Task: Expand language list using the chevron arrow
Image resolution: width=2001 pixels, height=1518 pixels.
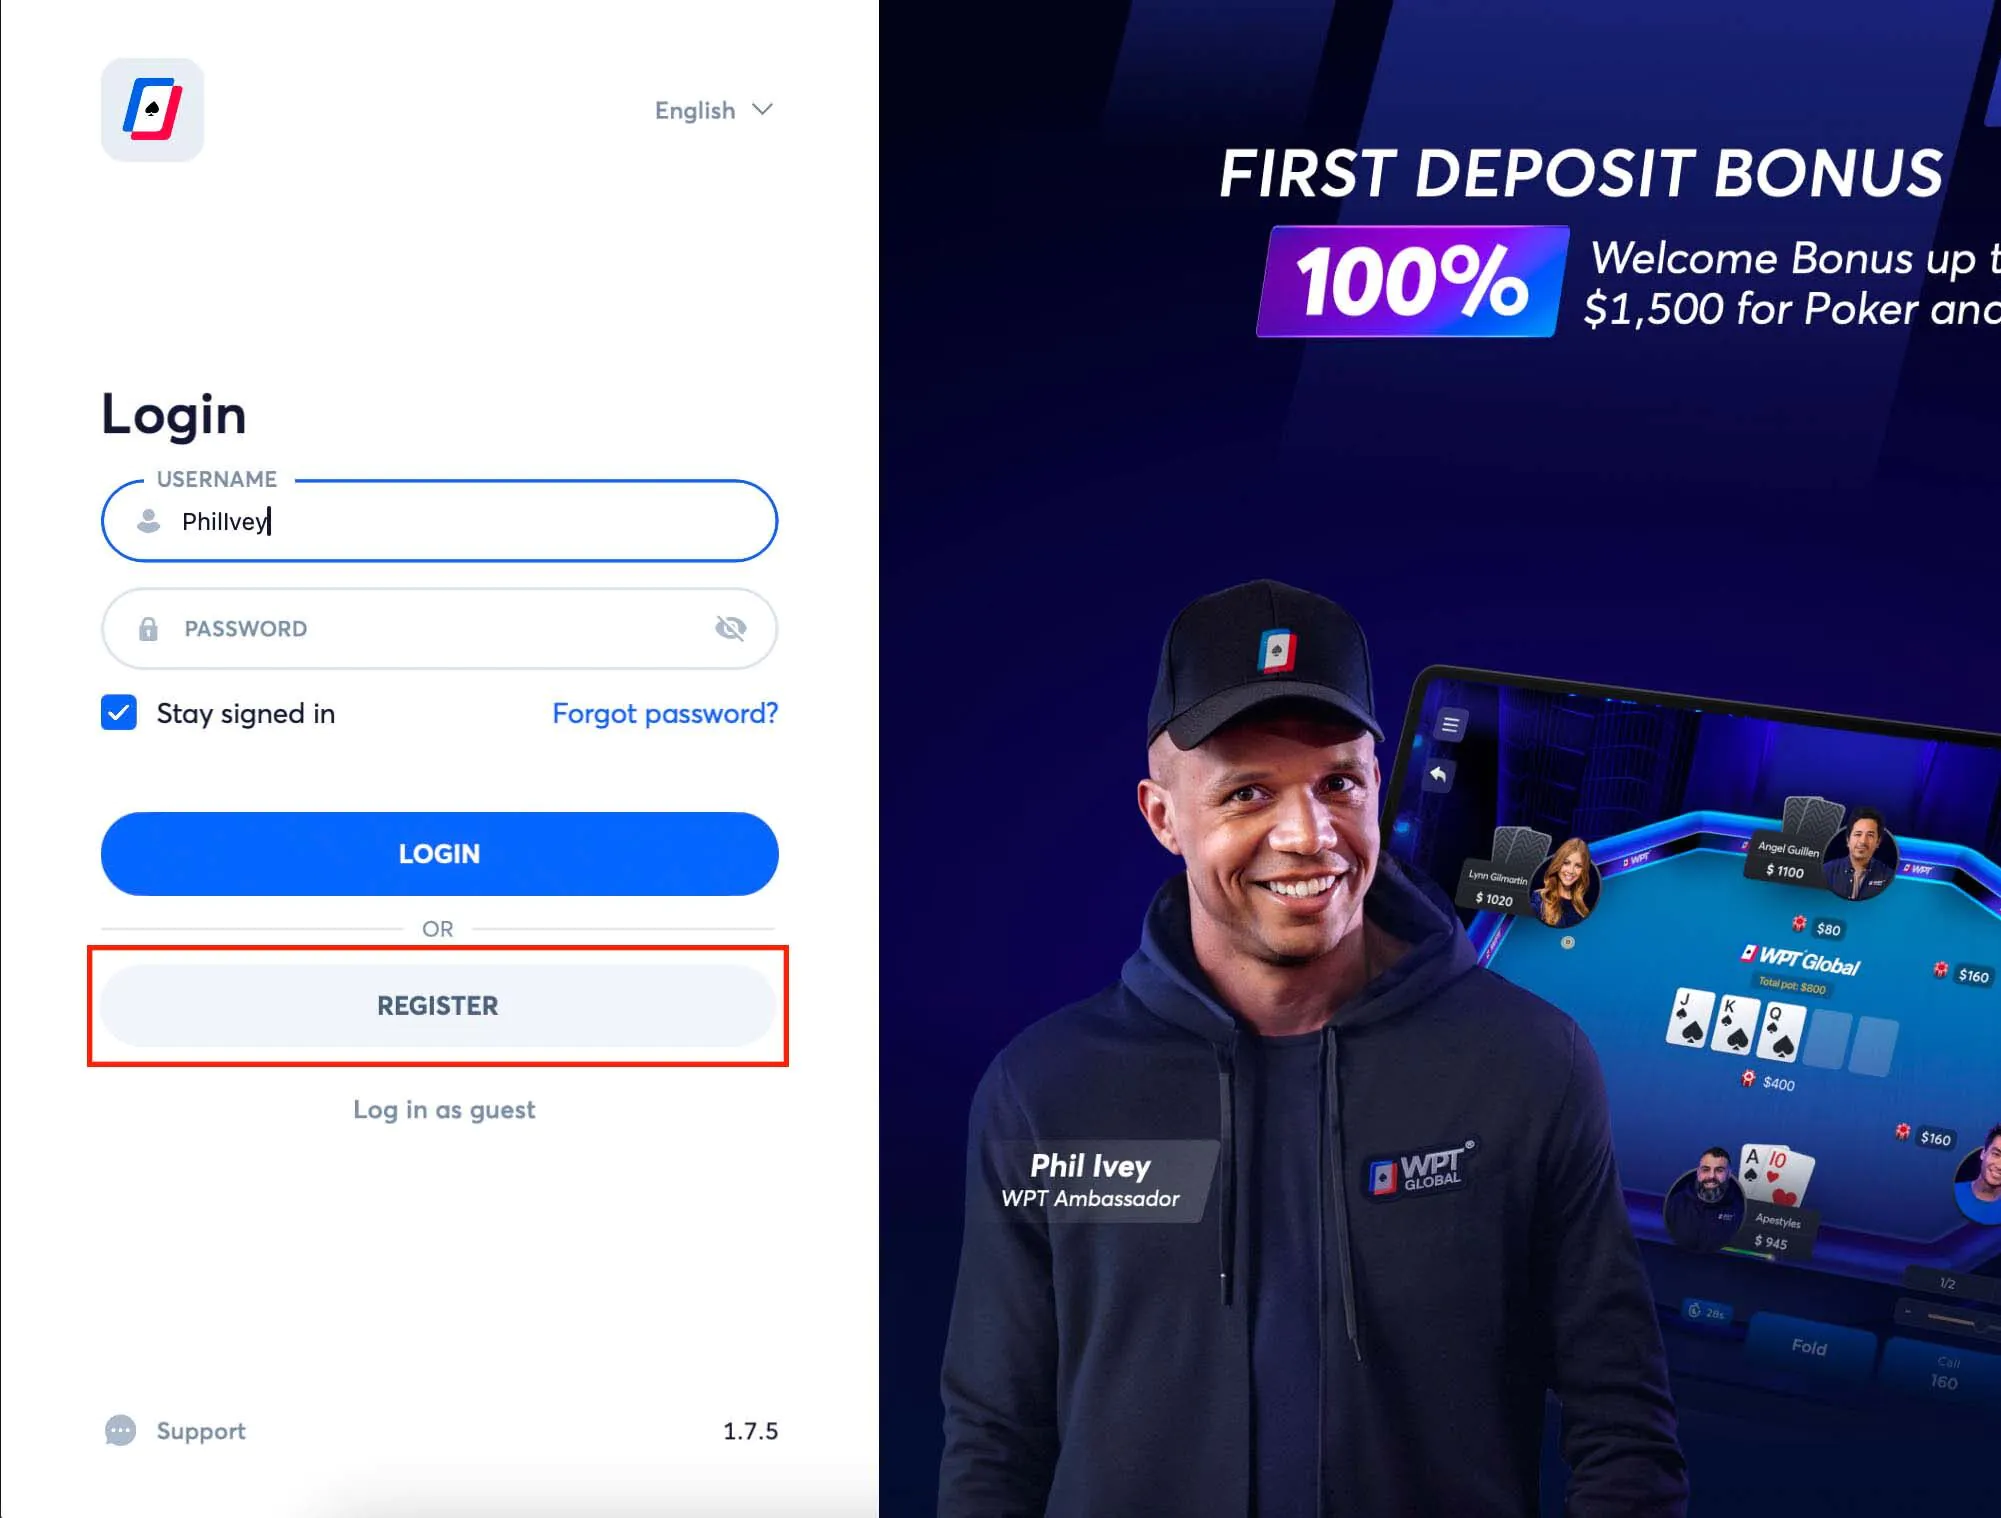Action: [x=763, y=109]
